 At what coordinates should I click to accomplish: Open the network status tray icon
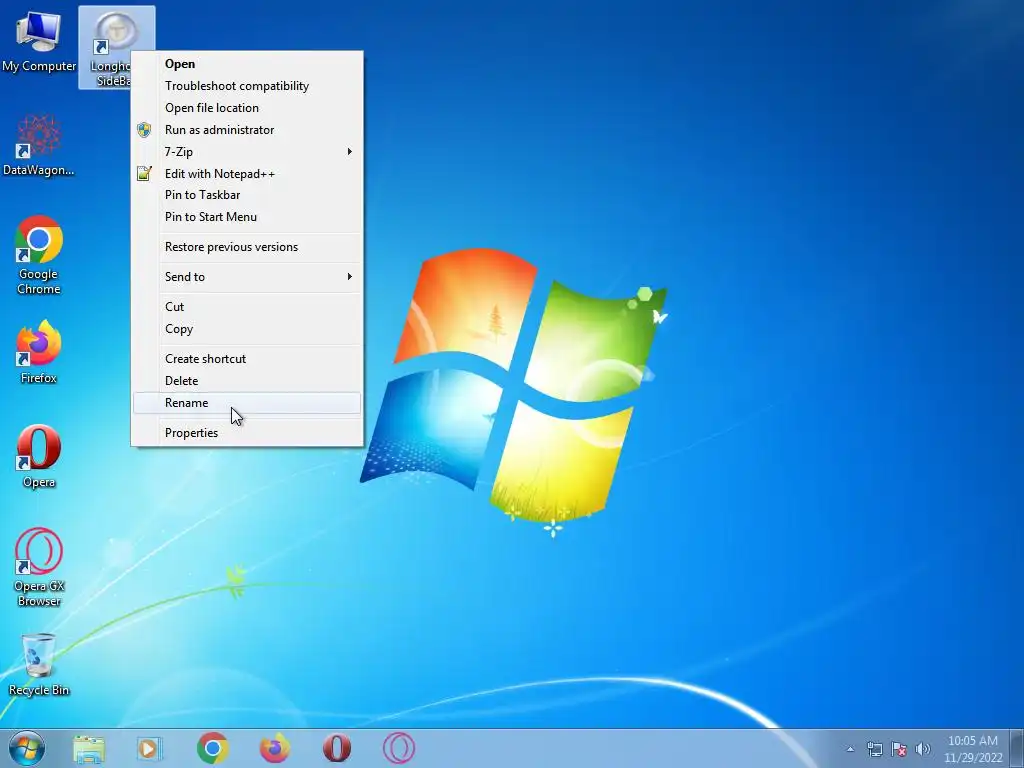pyautogui.click(x=874, y=749)
